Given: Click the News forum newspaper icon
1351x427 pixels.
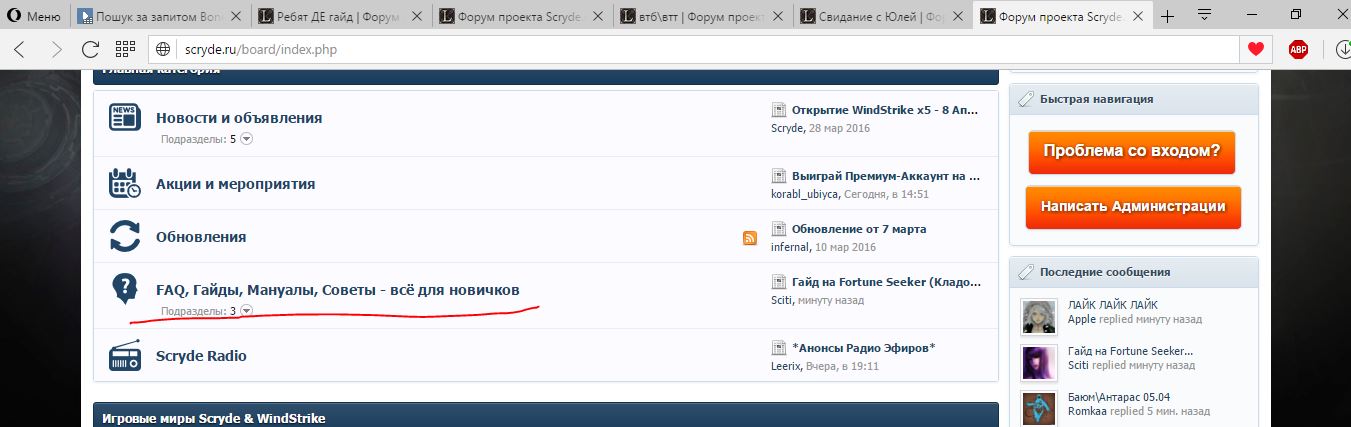Looking at the screenshot, I should [124, 118].
